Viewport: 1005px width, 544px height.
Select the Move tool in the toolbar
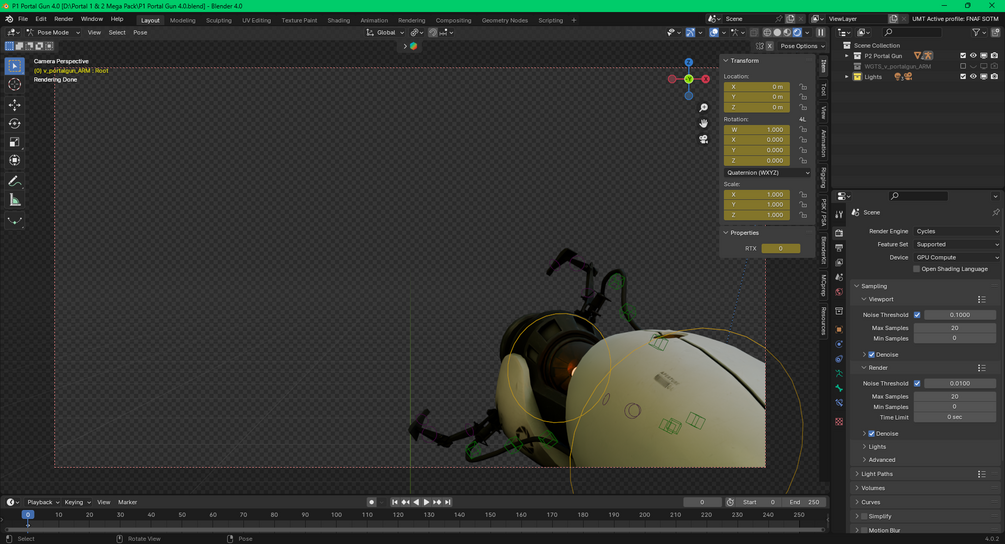click(x=14, y=105)
